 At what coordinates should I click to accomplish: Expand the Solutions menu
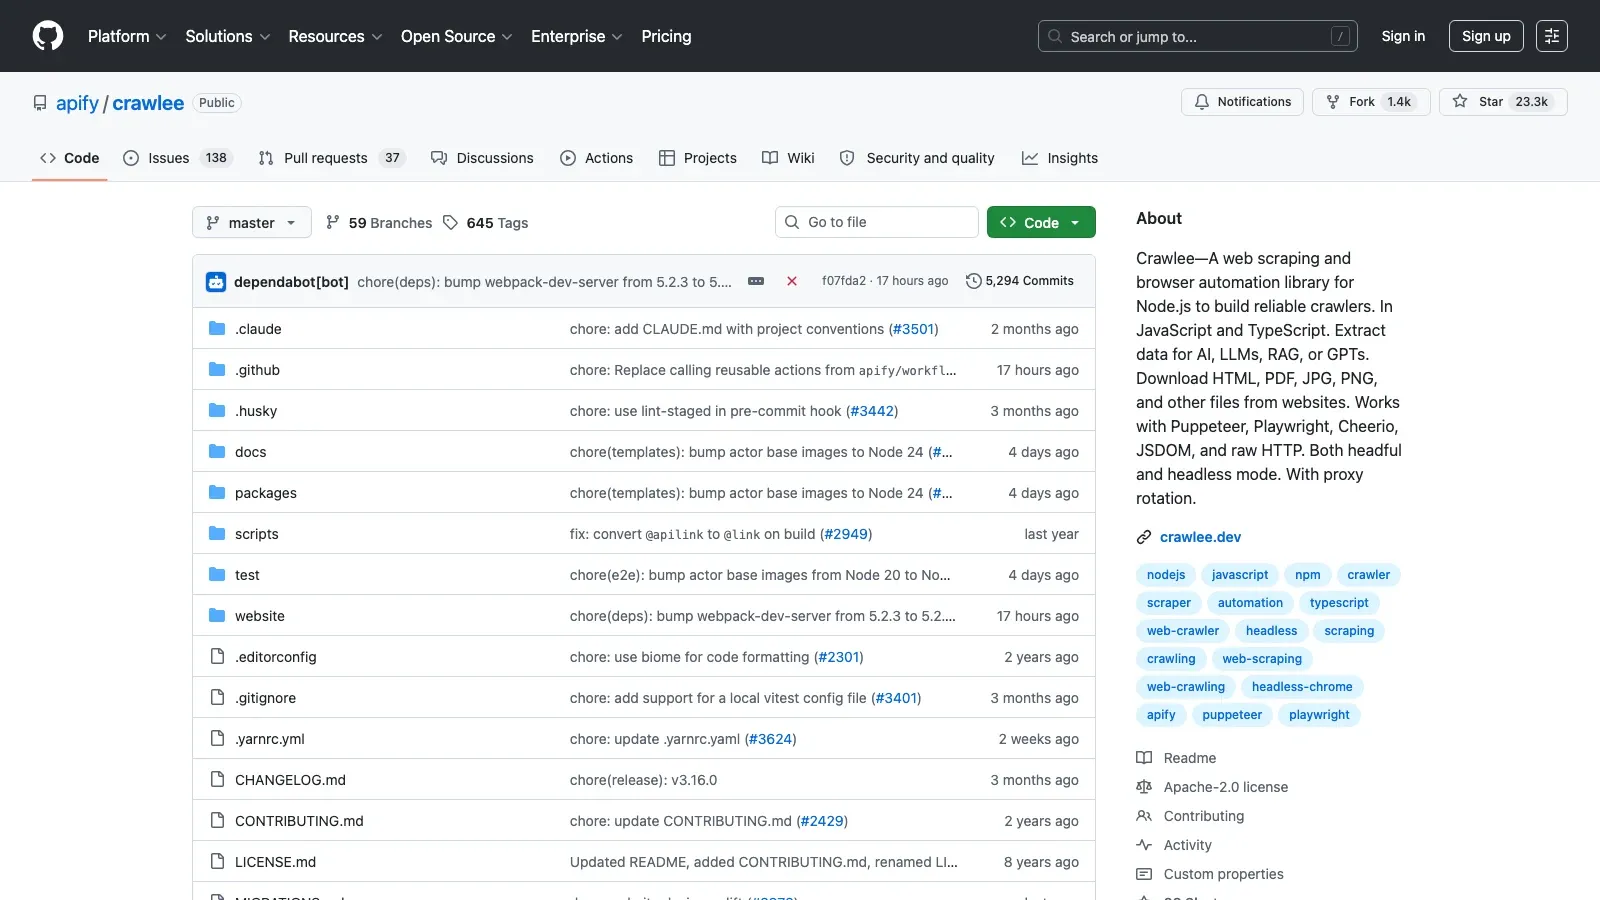point(228,36)
